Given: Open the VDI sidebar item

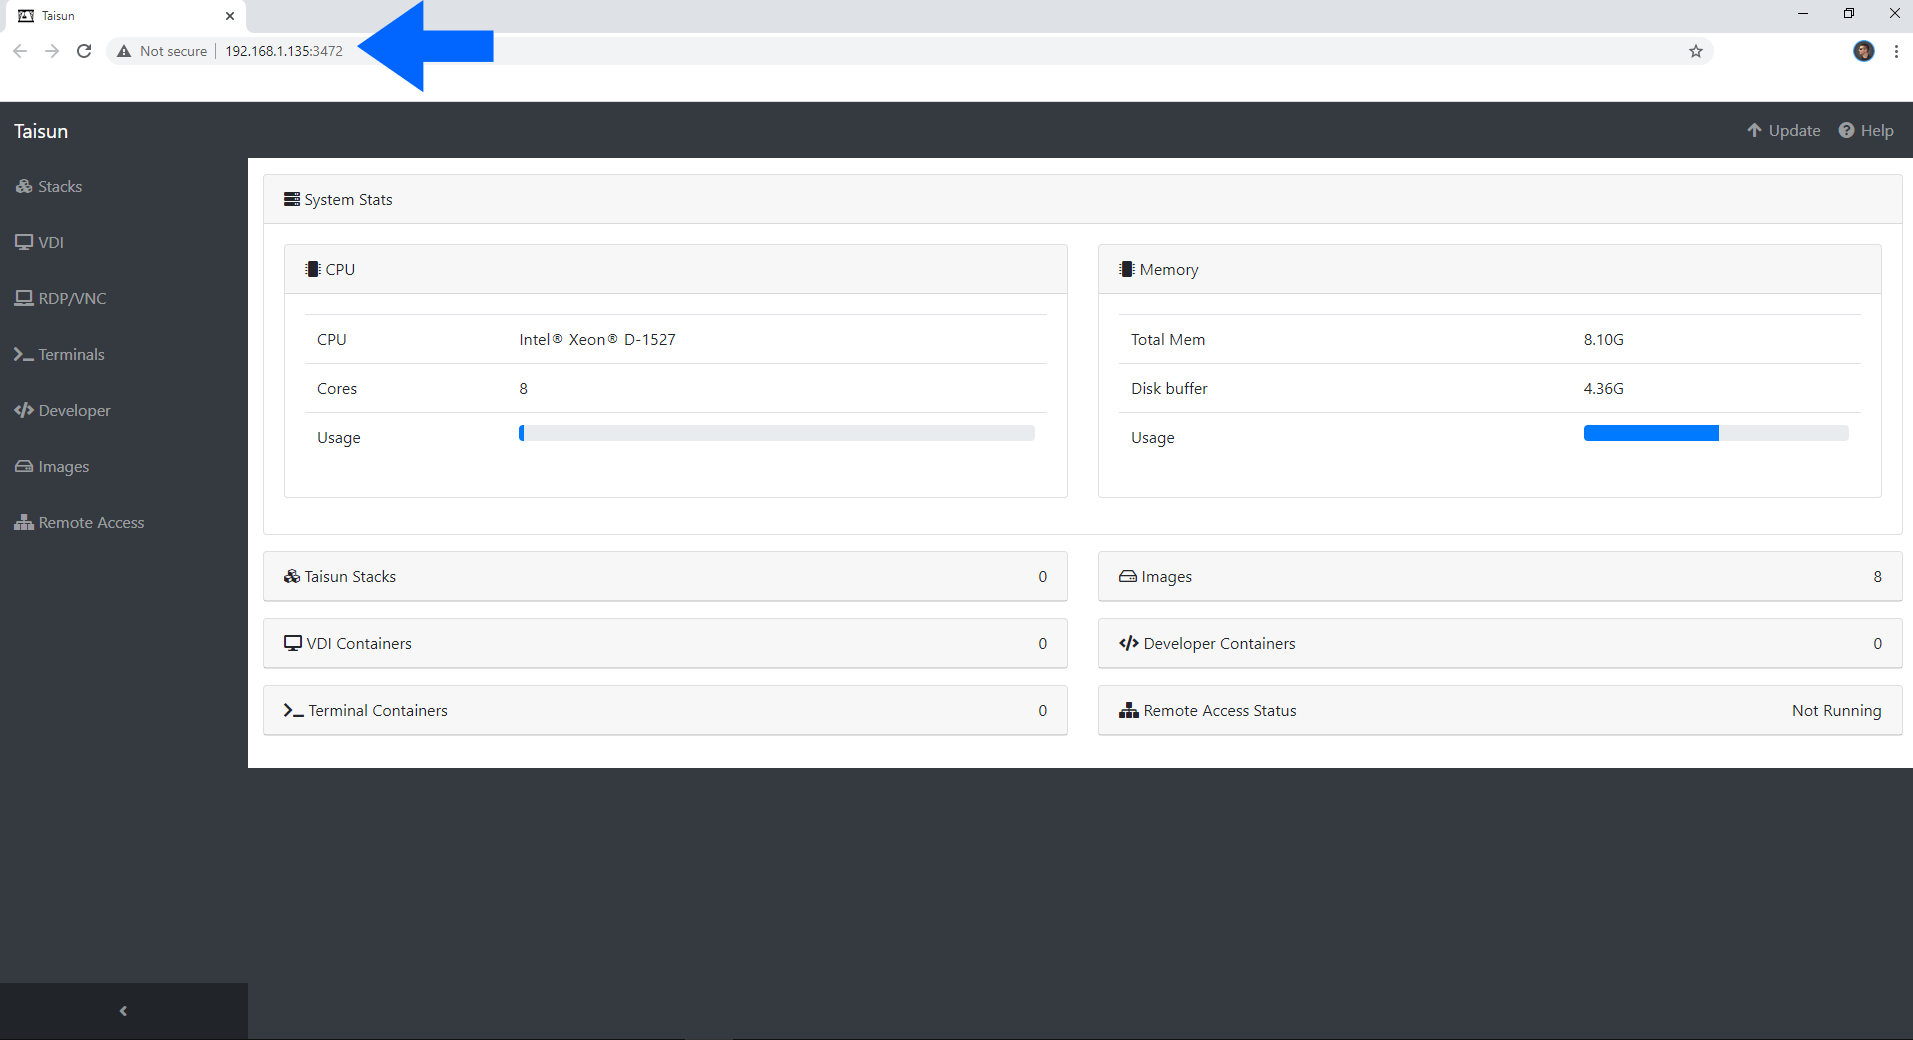Looking at the screenshot, I should 39,243.
